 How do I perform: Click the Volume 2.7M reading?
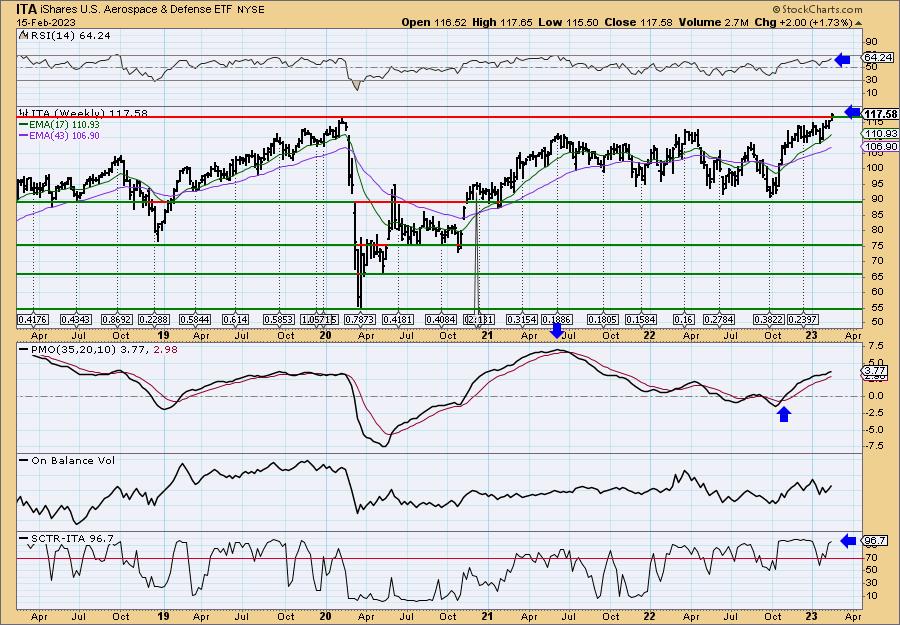tap(713, 22)
